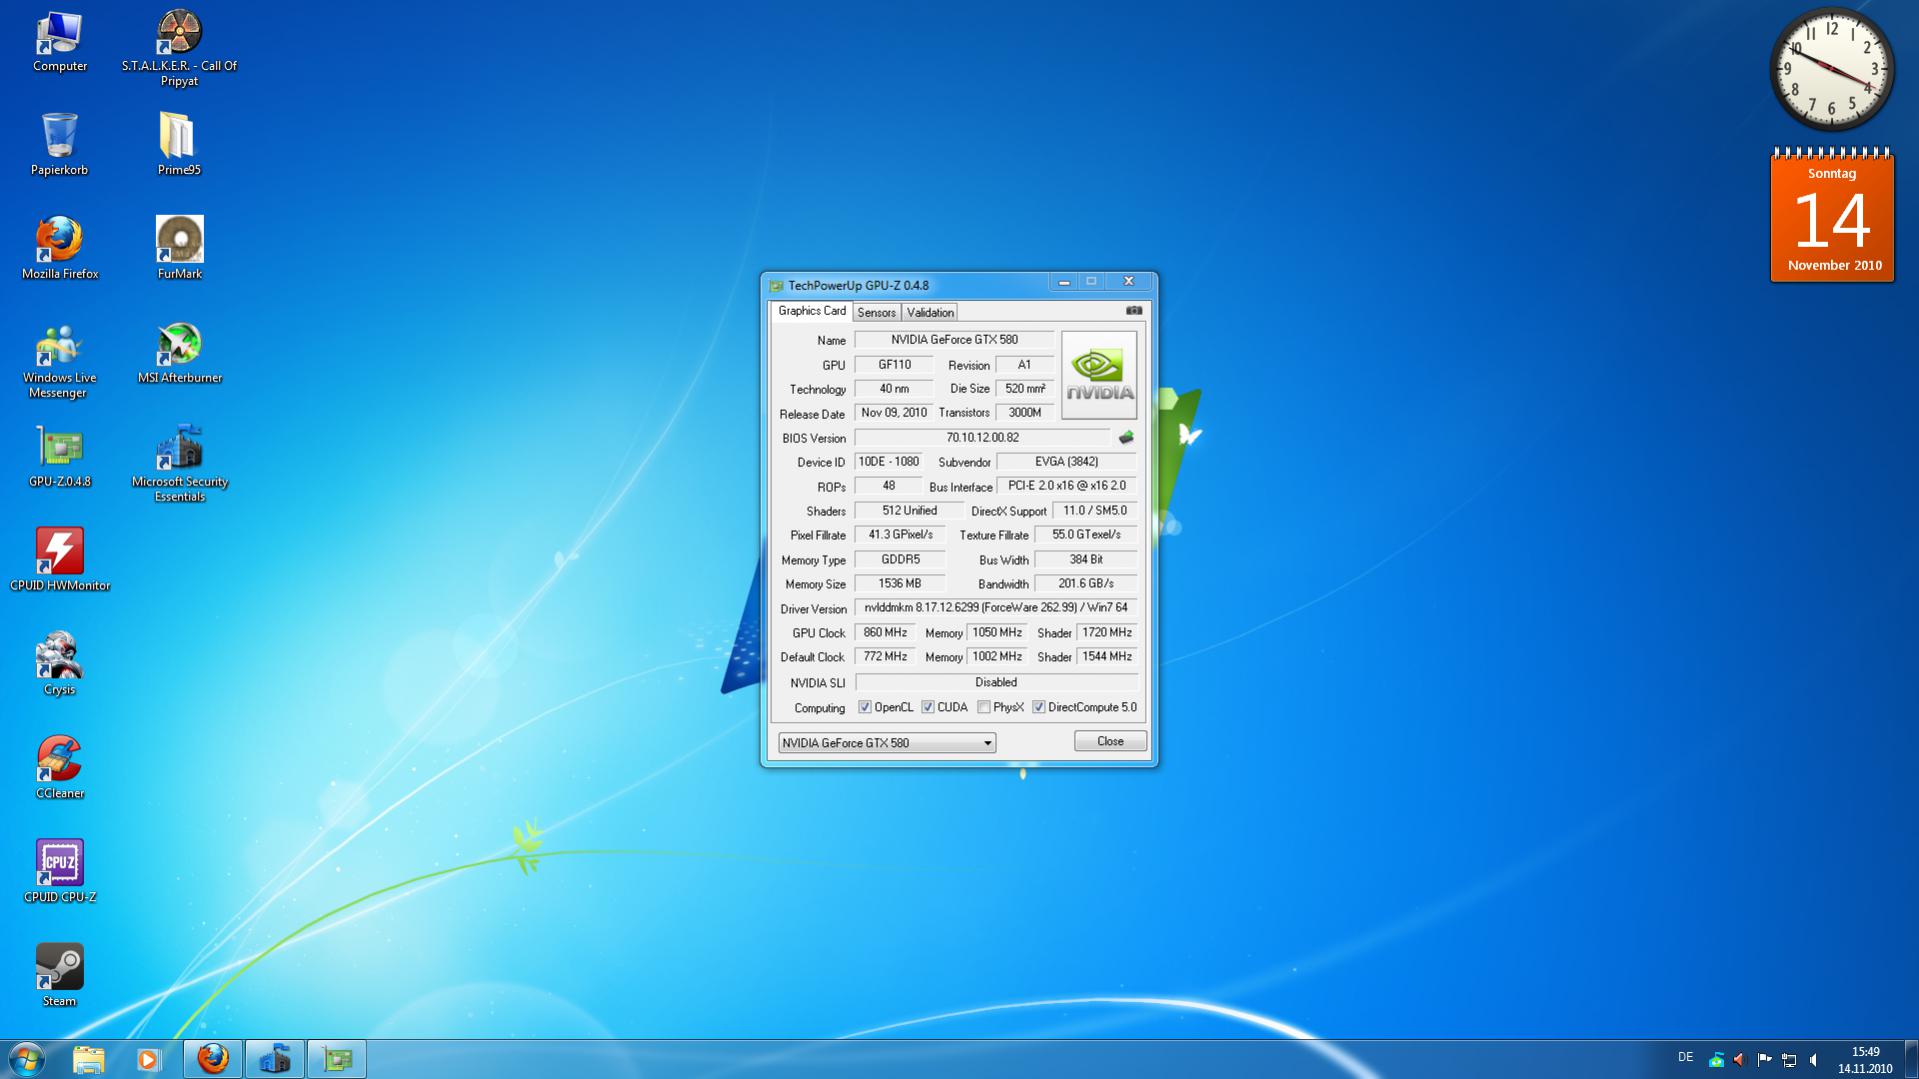Open the Papierkorb recycle bin icon
The image size is (1919, 1079).
59,145
